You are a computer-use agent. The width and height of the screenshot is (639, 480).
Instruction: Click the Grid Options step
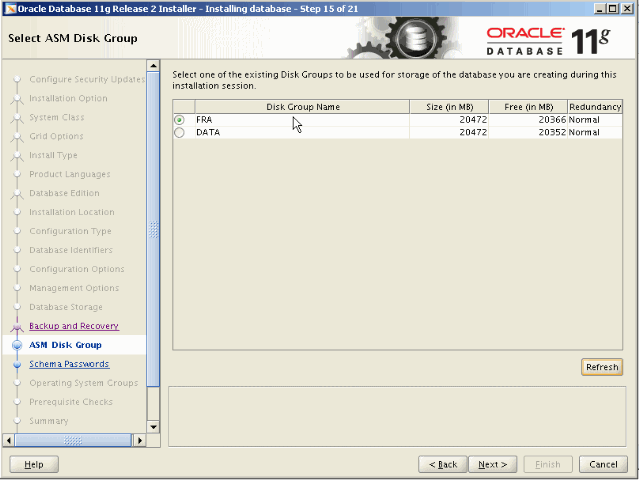pos(56,137)
